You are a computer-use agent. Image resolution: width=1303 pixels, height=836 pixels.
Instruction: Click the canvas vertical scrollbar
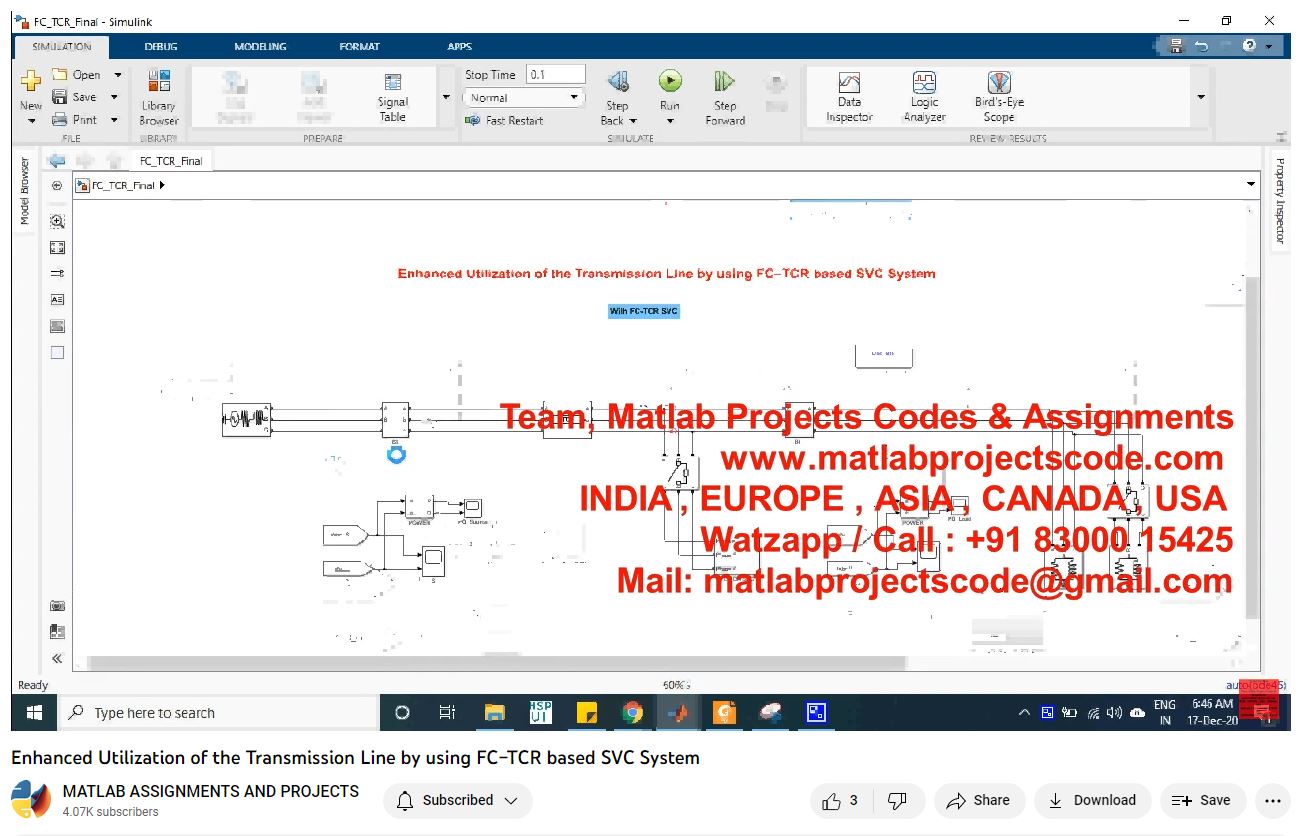click(1252, 448)
